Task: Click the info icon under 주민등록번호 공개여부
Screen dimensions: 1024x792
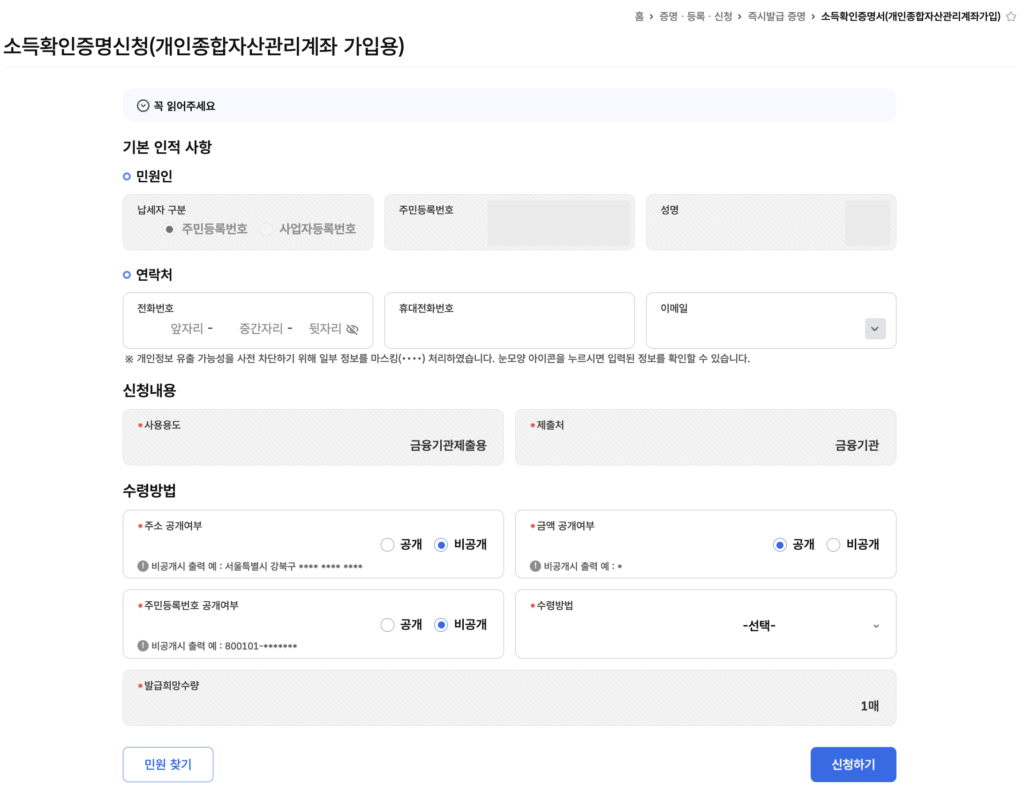Action: [143, 646]
